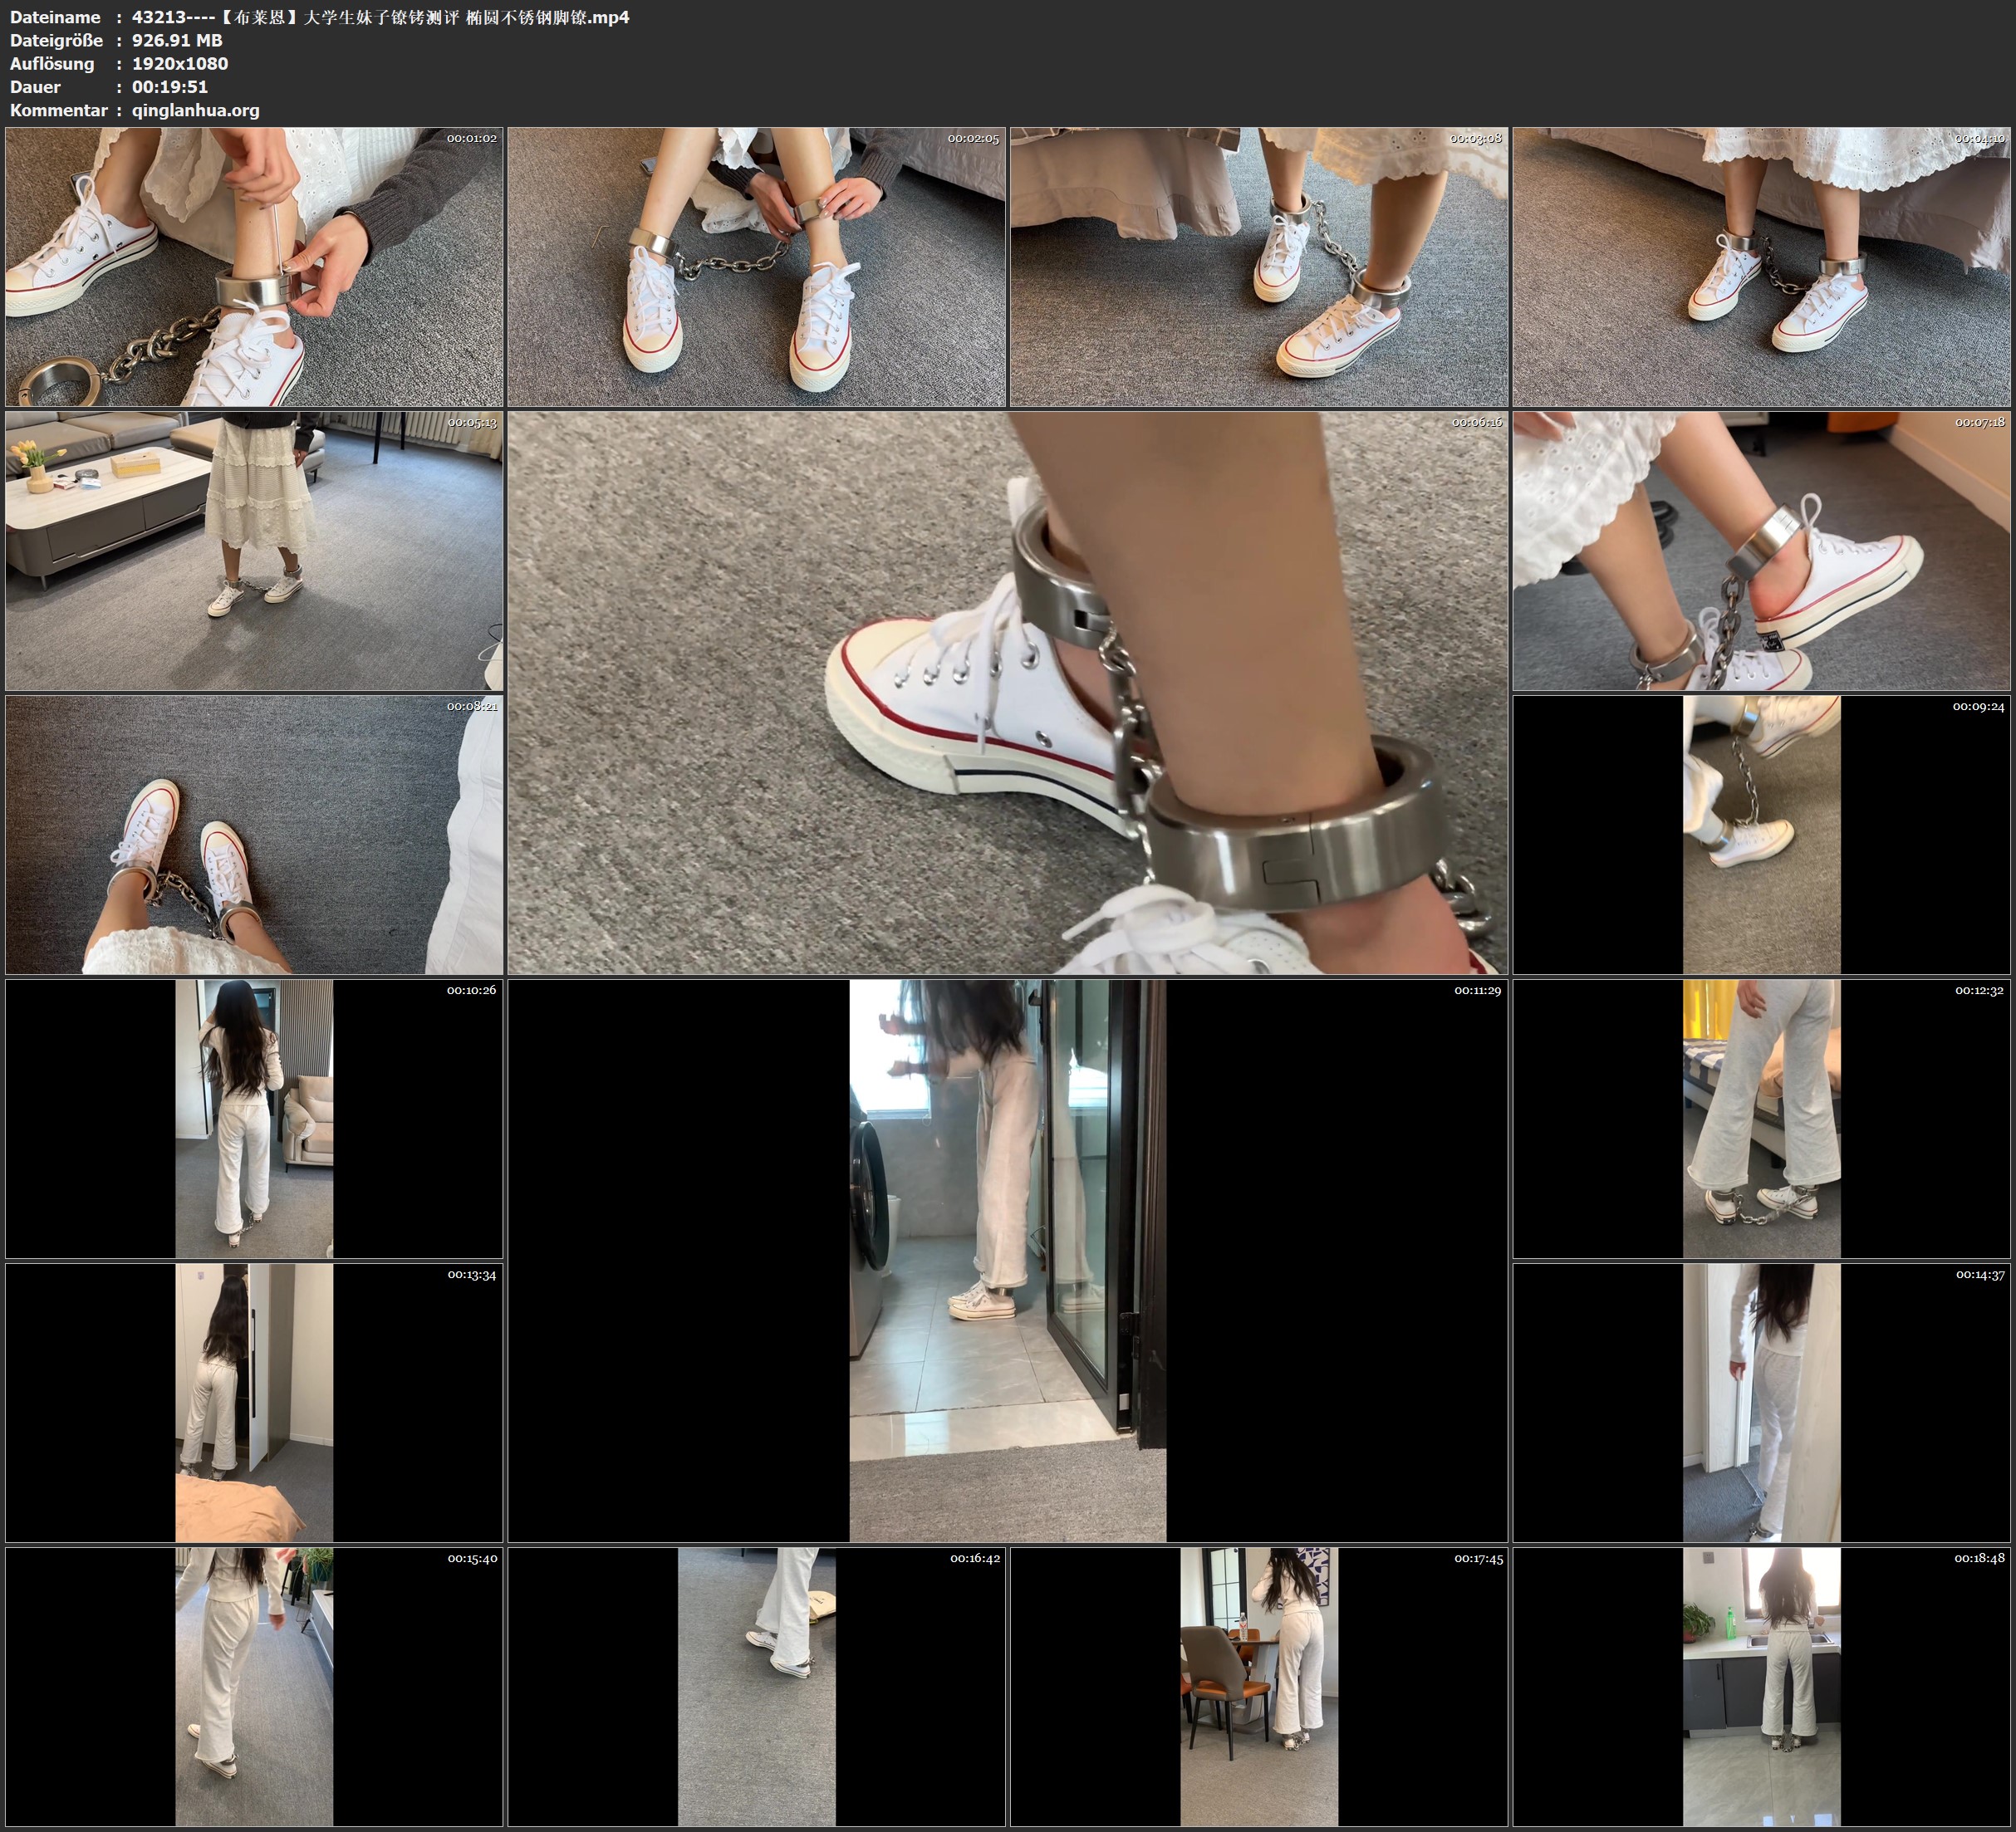Screen dimensions: 2016x1832
Task: Click the Dateigröße value 926.91 MB
Action: point(177,40)
